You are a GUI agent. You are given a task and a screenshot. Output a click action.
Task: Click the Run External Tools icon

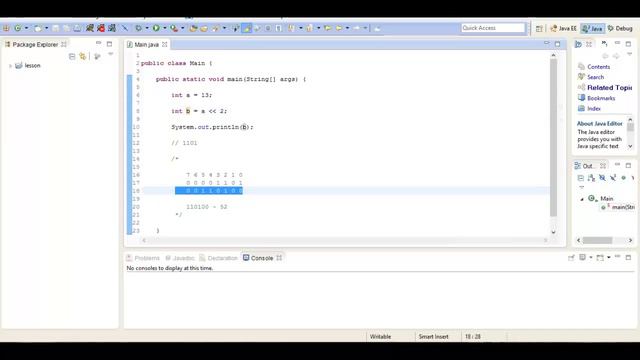coord(174,28)
